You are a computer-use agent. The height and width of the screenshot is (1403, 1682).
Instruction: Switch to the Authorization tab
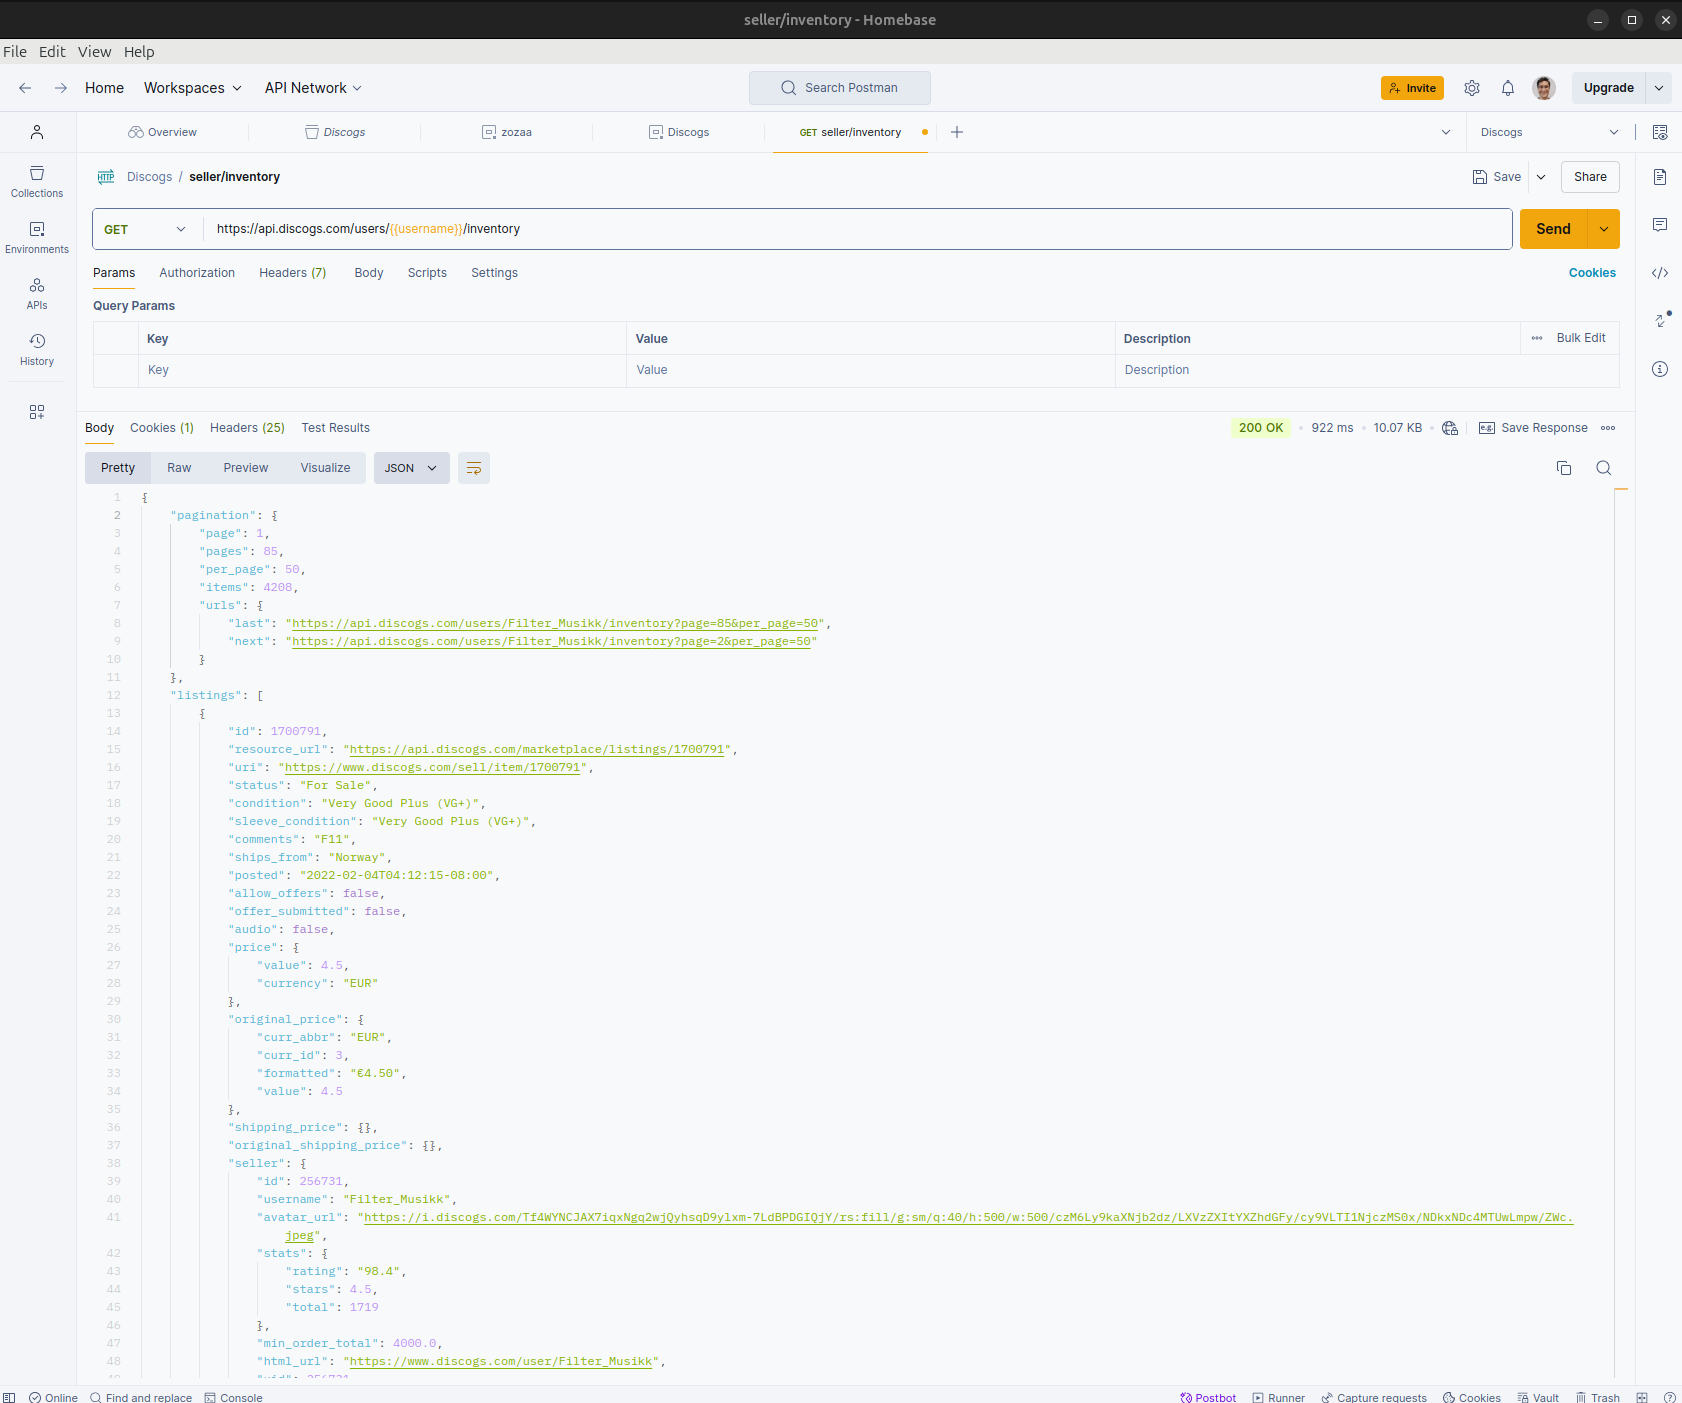coord(197,273)
